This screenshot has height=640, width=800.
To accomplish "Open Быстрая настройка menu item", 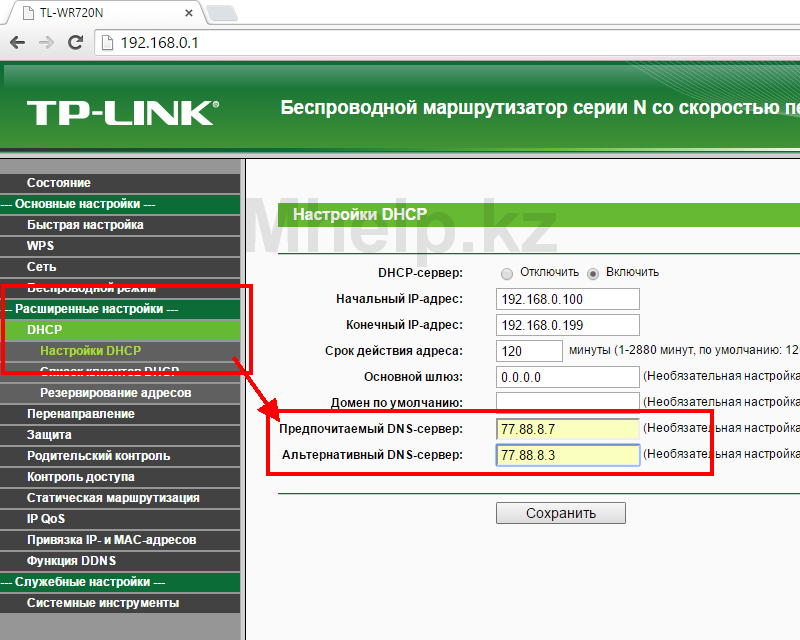I will click(120, 225).
